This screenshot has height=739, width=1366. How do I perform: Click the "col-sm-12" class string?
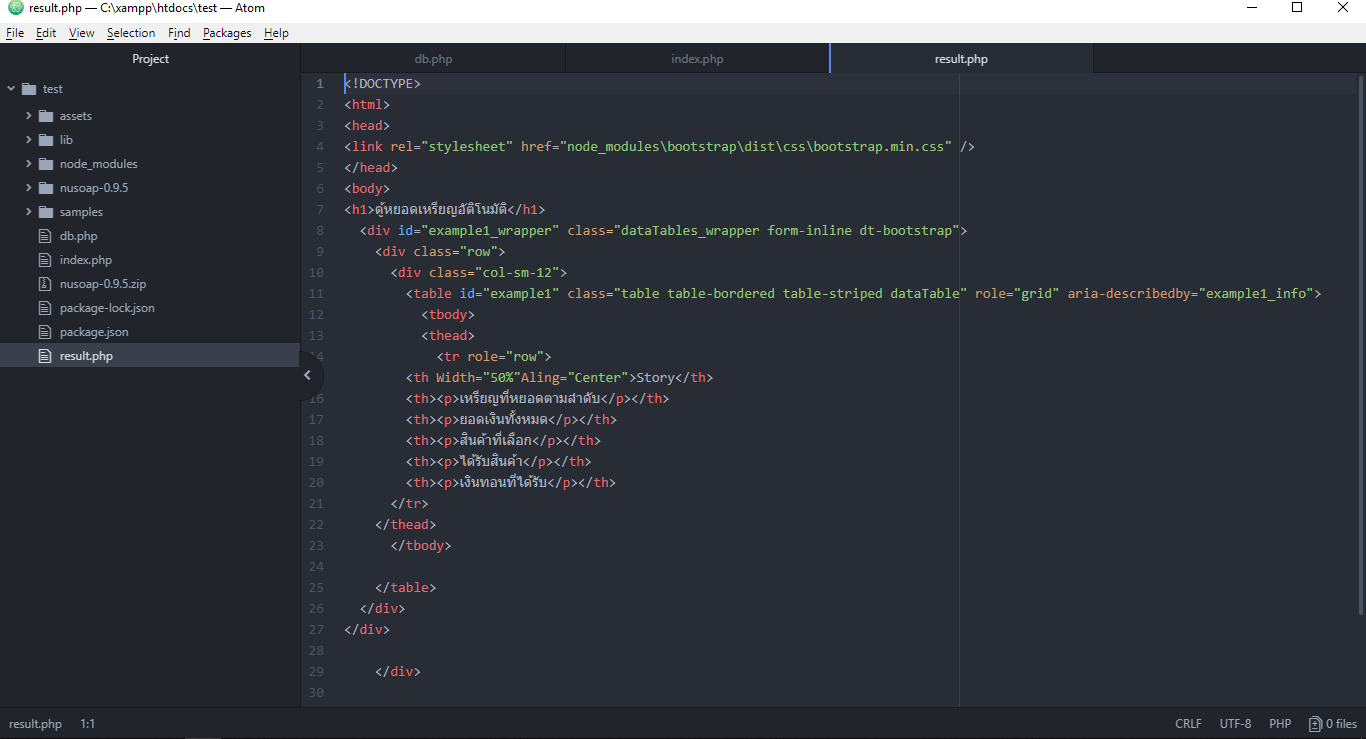pyautogui.click(x=521, y=273)
